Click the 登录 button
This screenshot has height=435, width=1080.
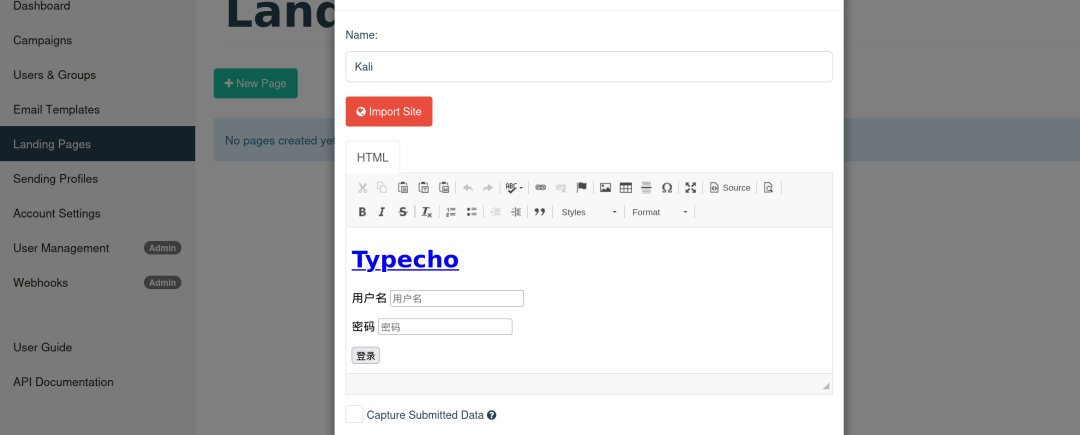[x=366, y=356]
